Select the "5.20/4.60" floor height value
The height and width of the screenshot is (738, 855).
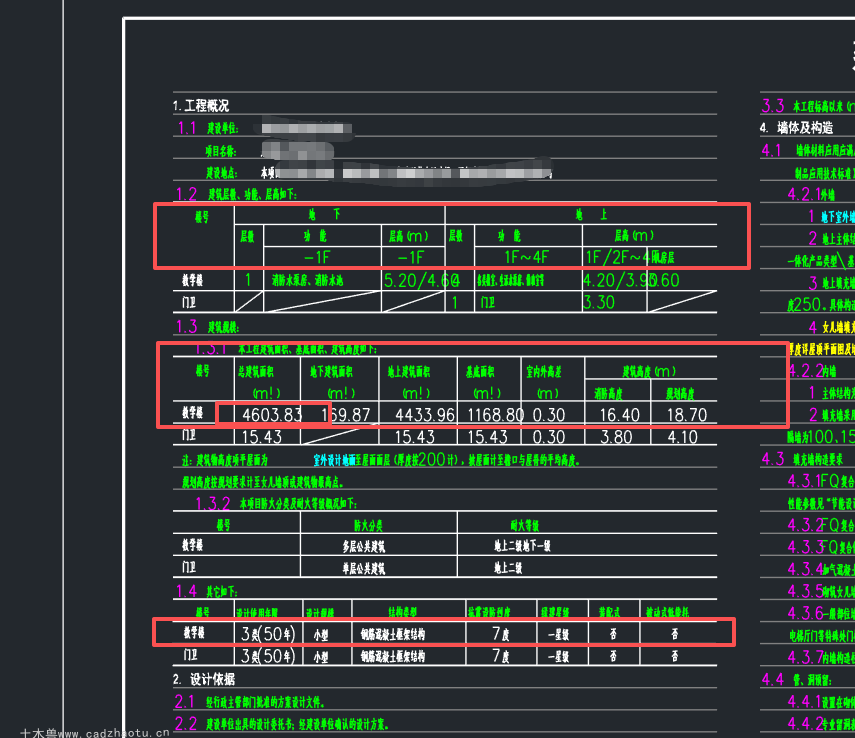[x=422, y=280]
